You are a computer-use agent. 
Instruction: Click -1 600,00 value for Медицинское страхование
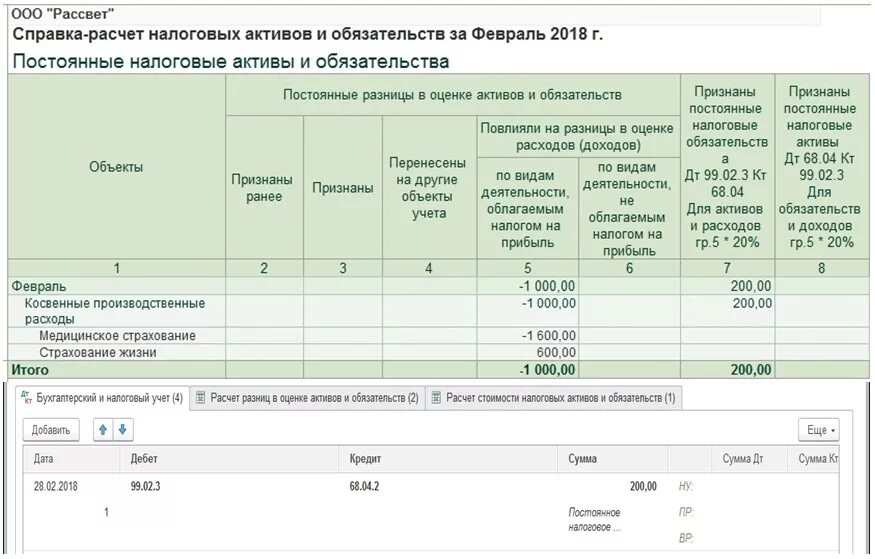coord(549,336)
